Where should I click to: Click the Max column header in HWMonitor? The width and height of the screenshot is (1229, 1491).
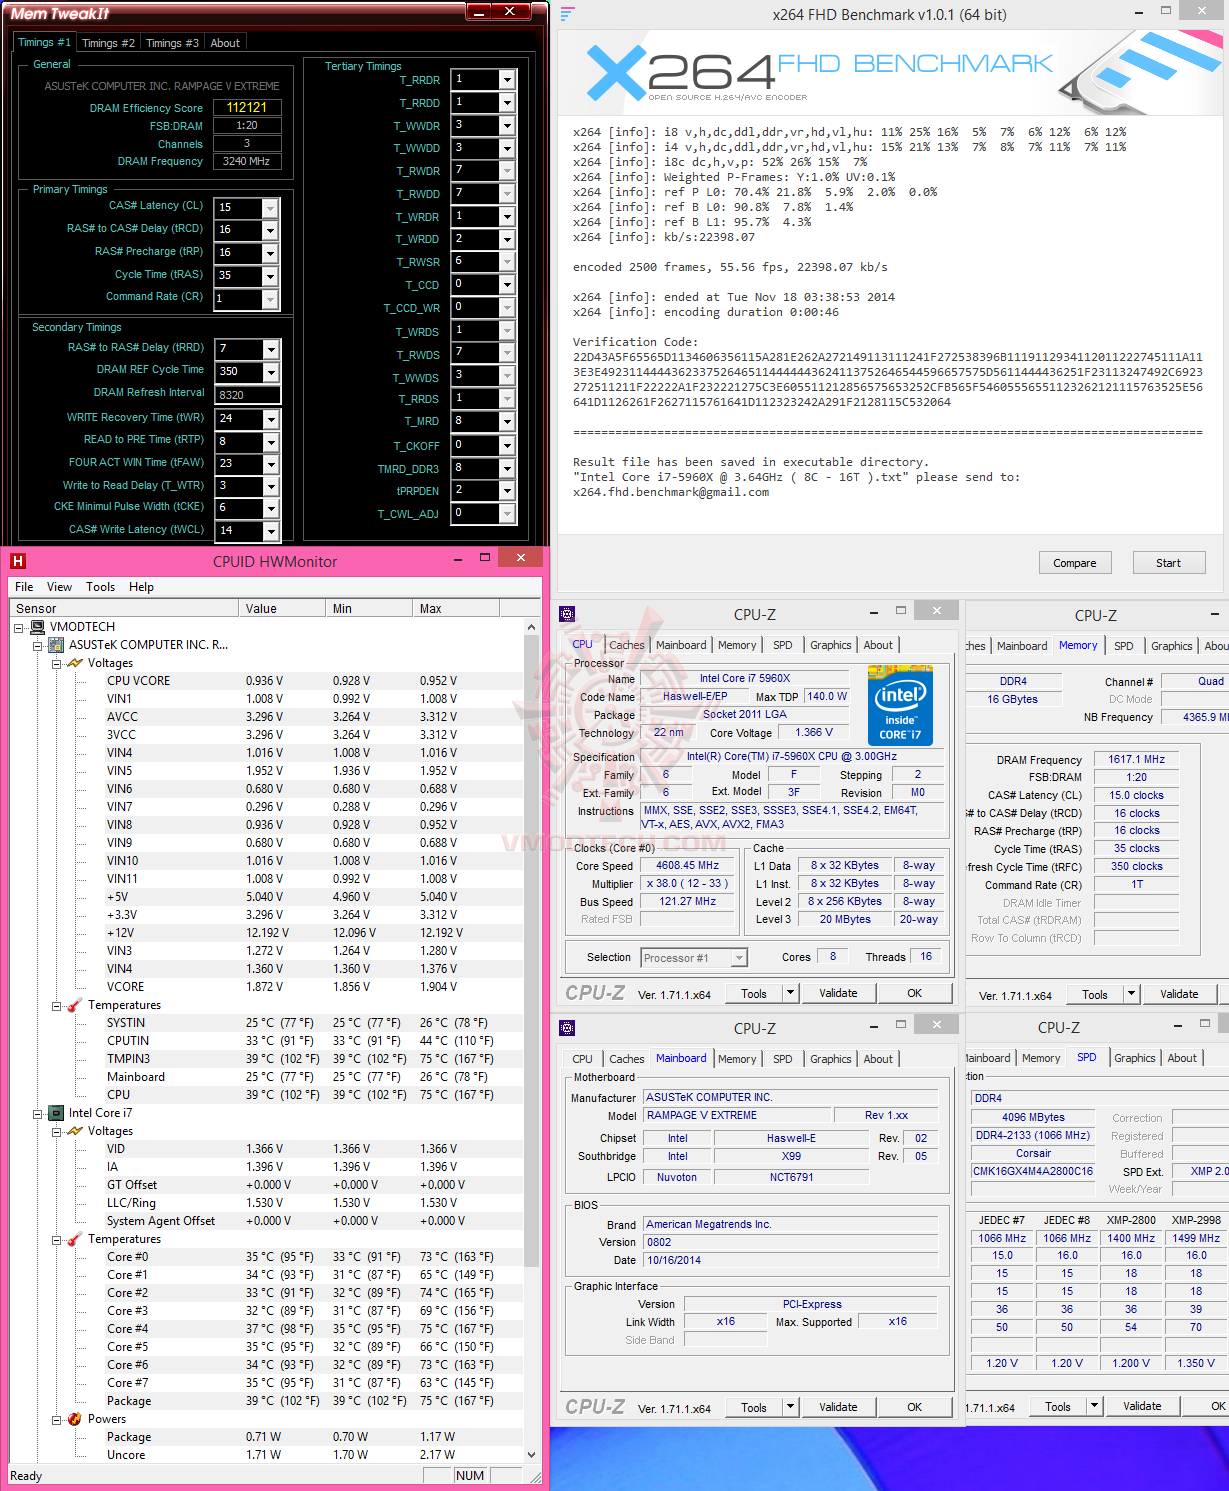point(456,608)
